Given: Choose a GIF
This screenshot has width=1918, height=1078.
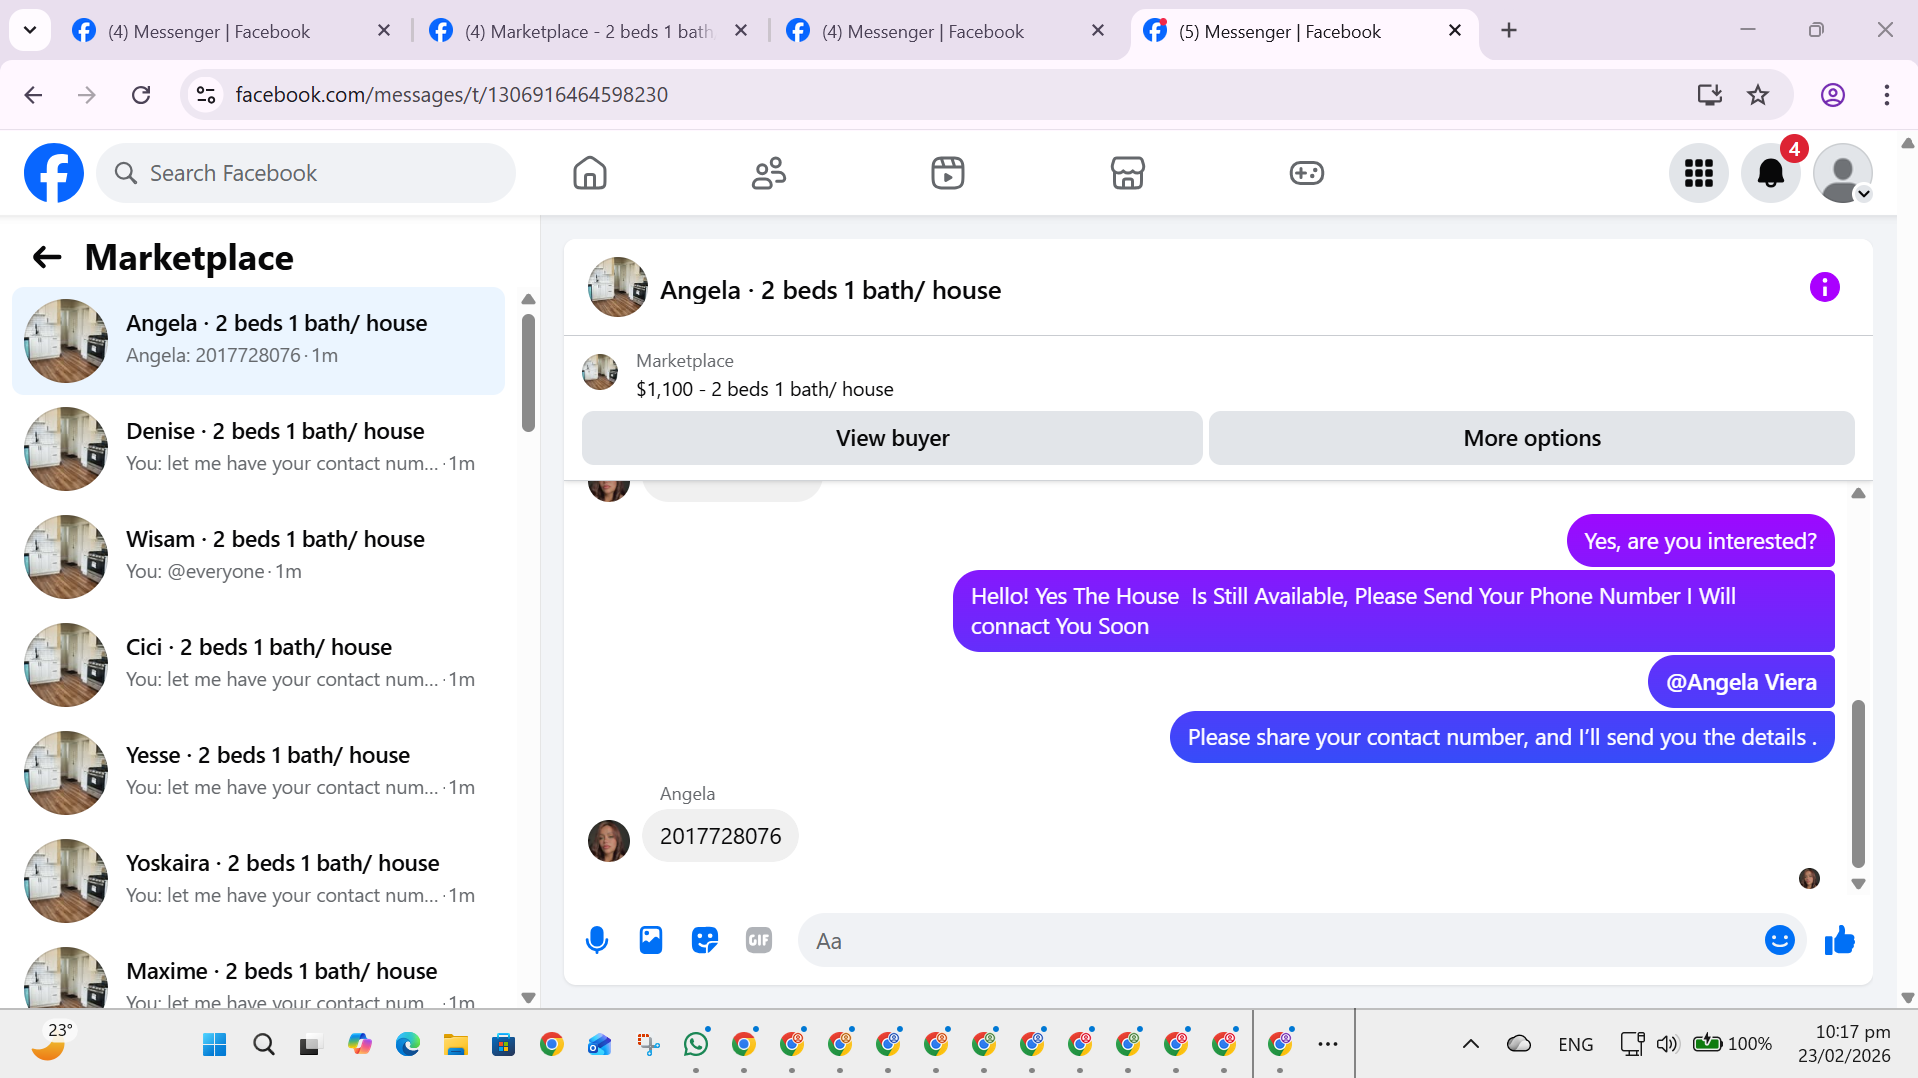Looking at the screenshot, I should (x=759, y=940).
